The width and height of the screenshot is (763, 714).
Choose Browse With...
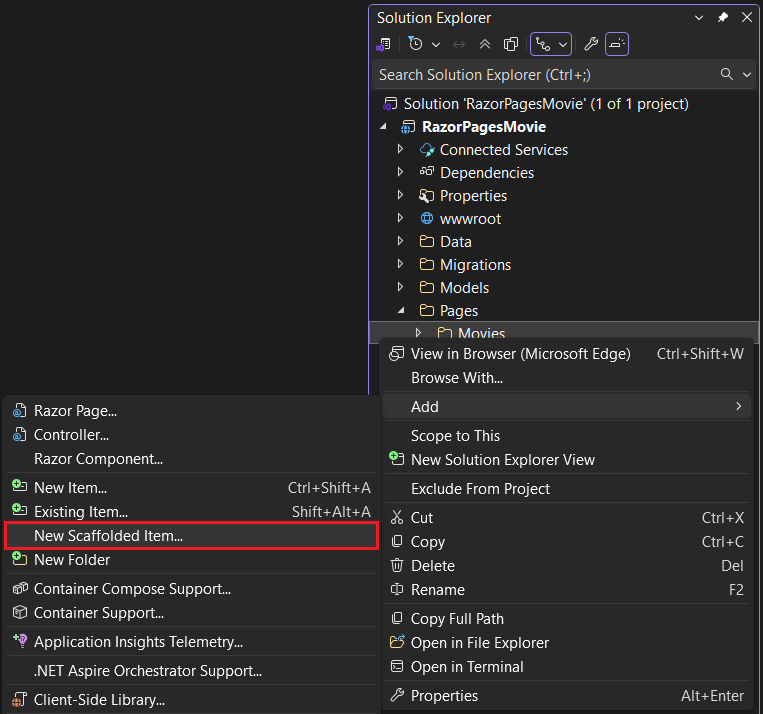click(566, 378)
